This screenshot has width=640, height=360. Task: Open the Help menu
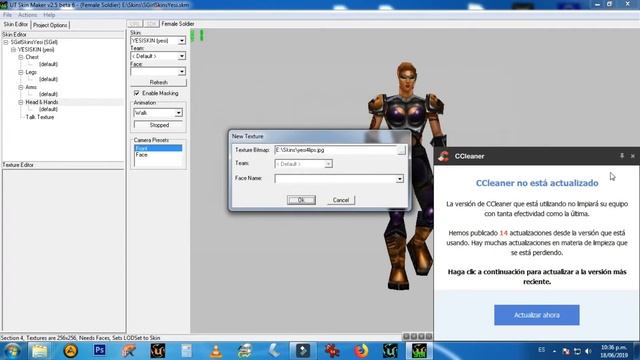tap(49, 15)
